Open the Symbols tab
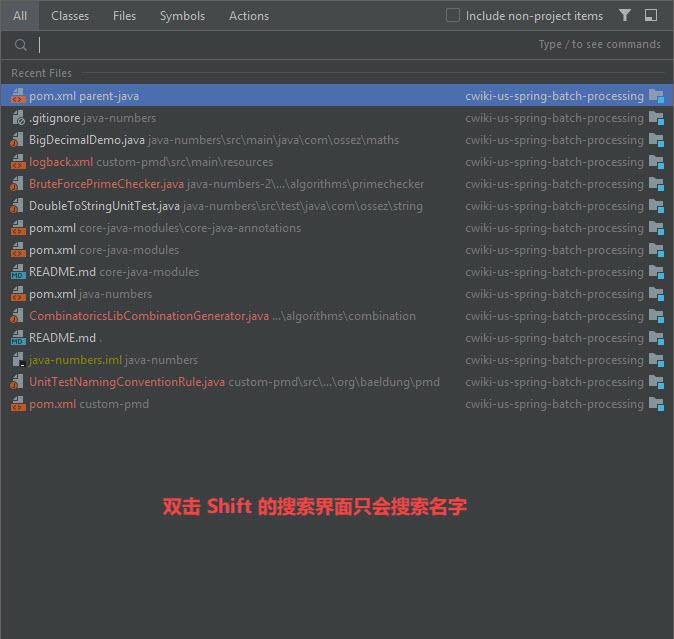Viewport: 674px width, 639px height. [x=182, y=16]
